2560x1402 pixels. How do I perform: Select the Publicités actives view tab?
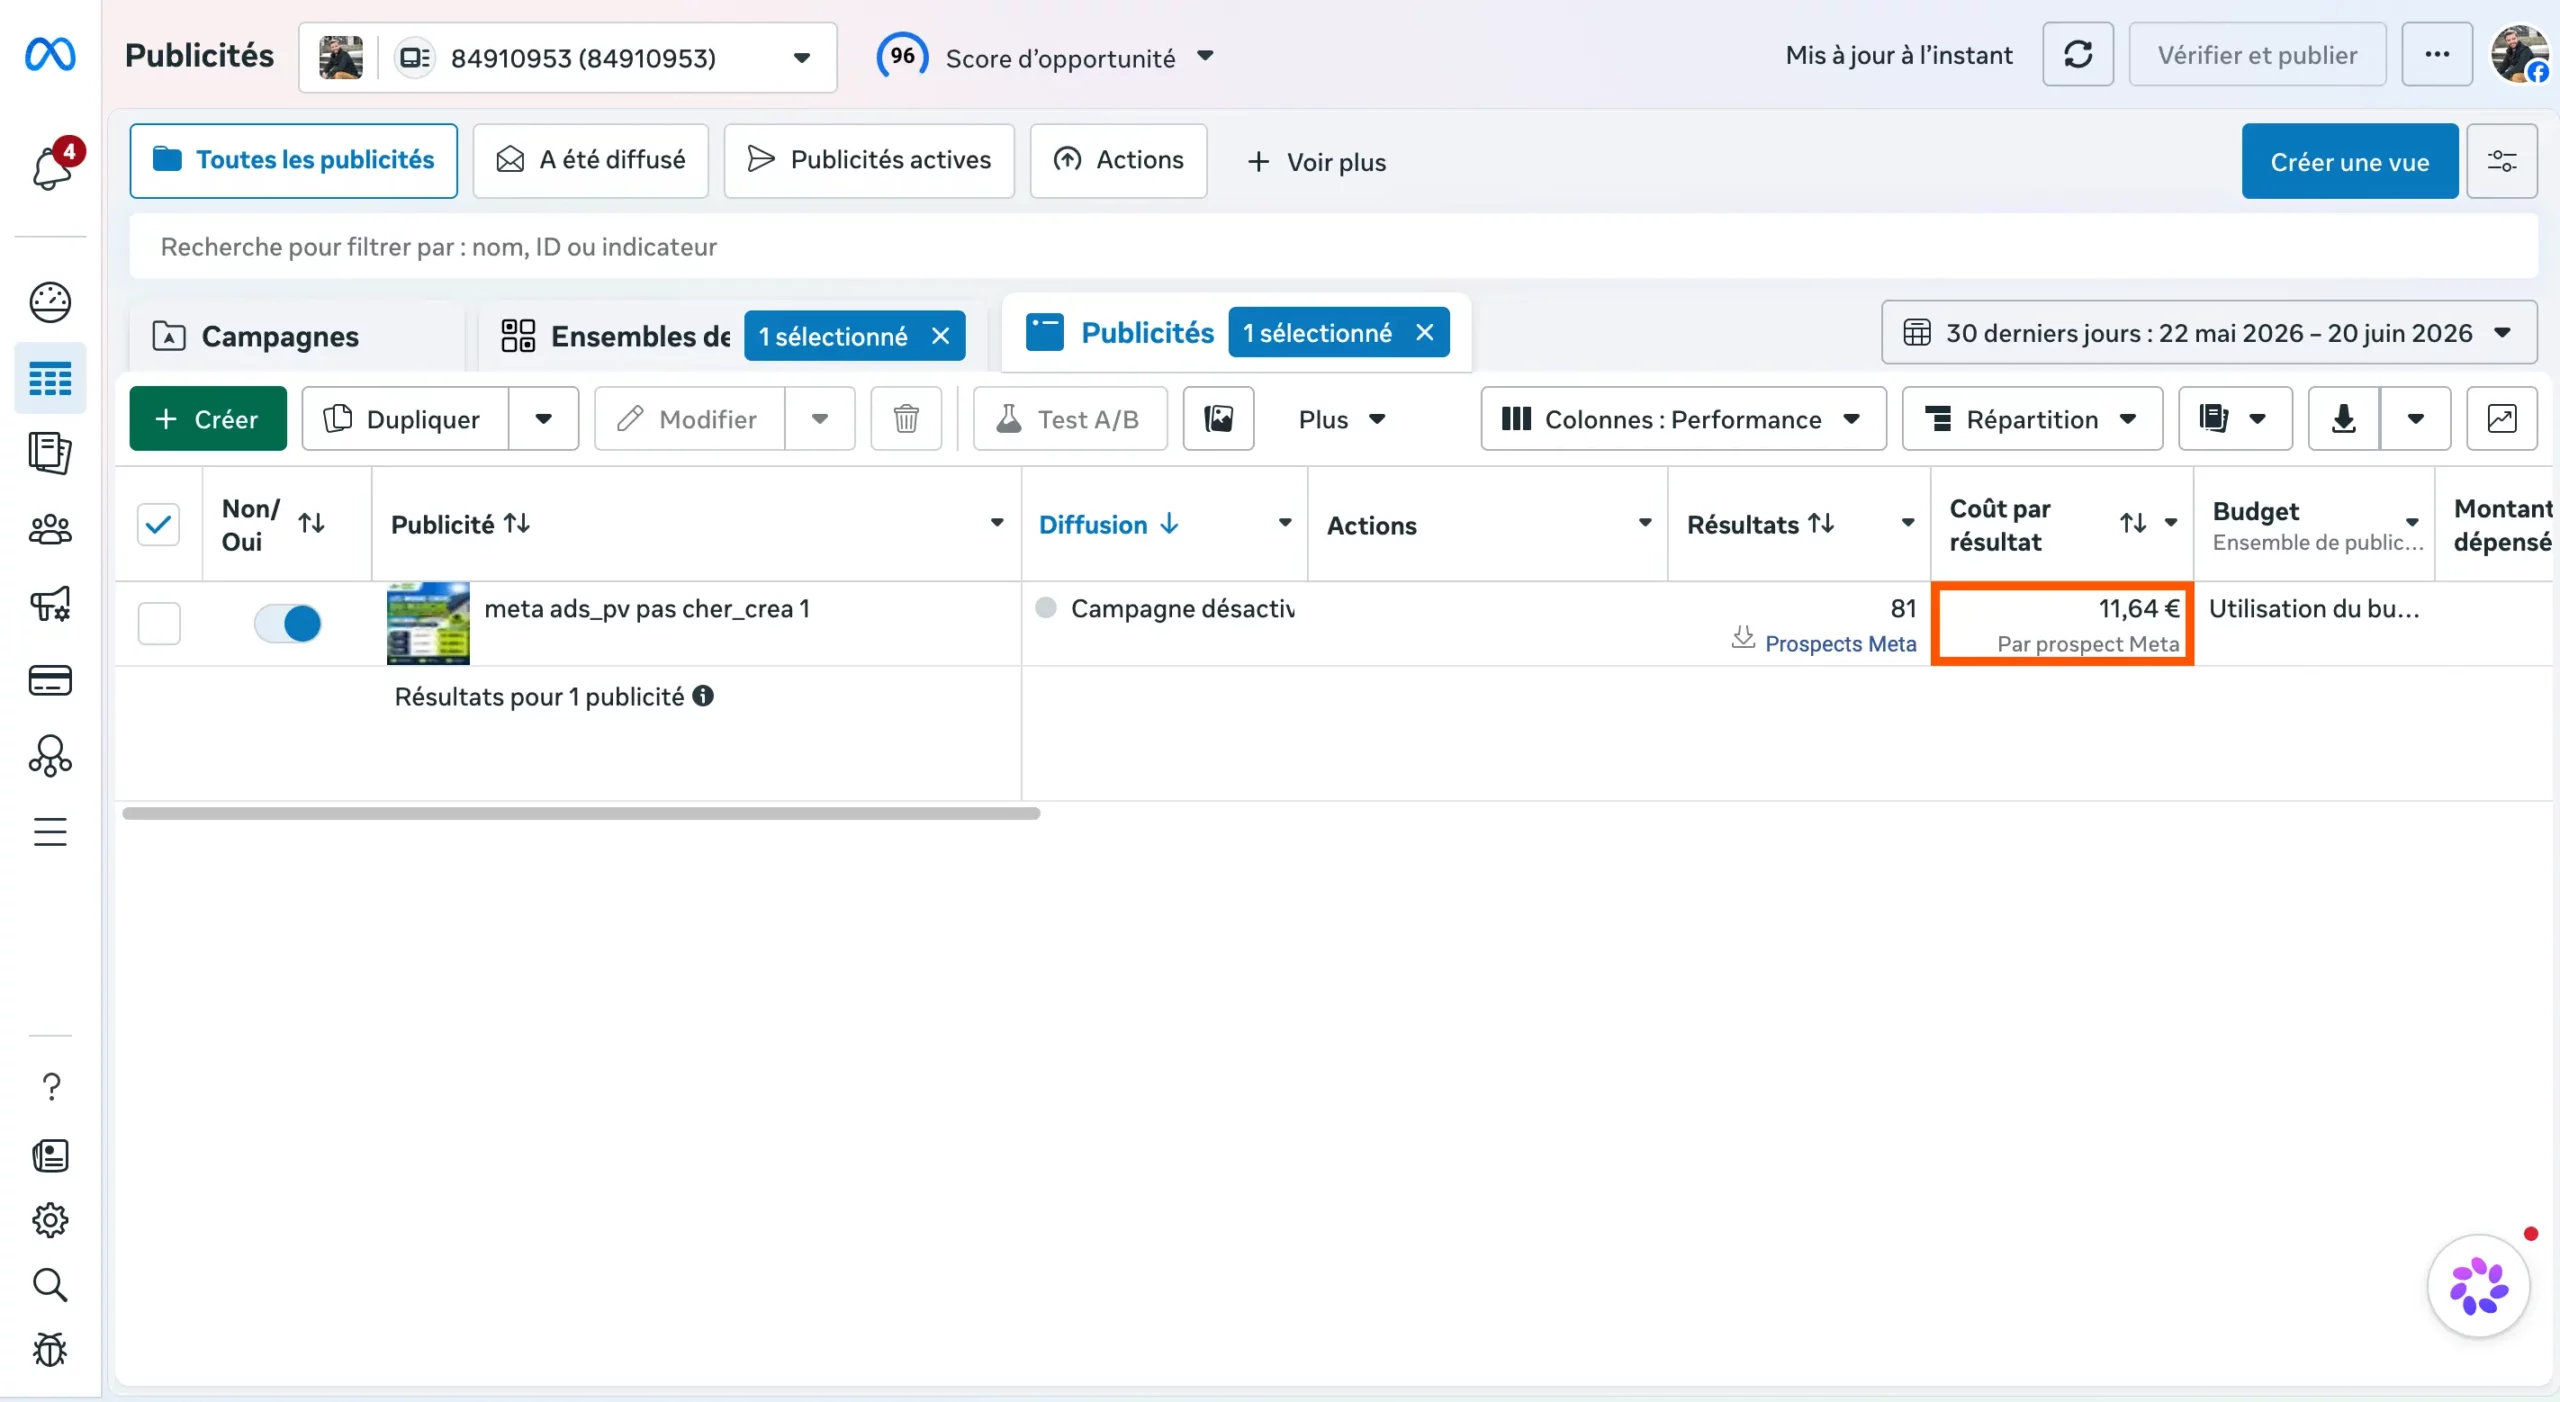[x=869, y=161]
